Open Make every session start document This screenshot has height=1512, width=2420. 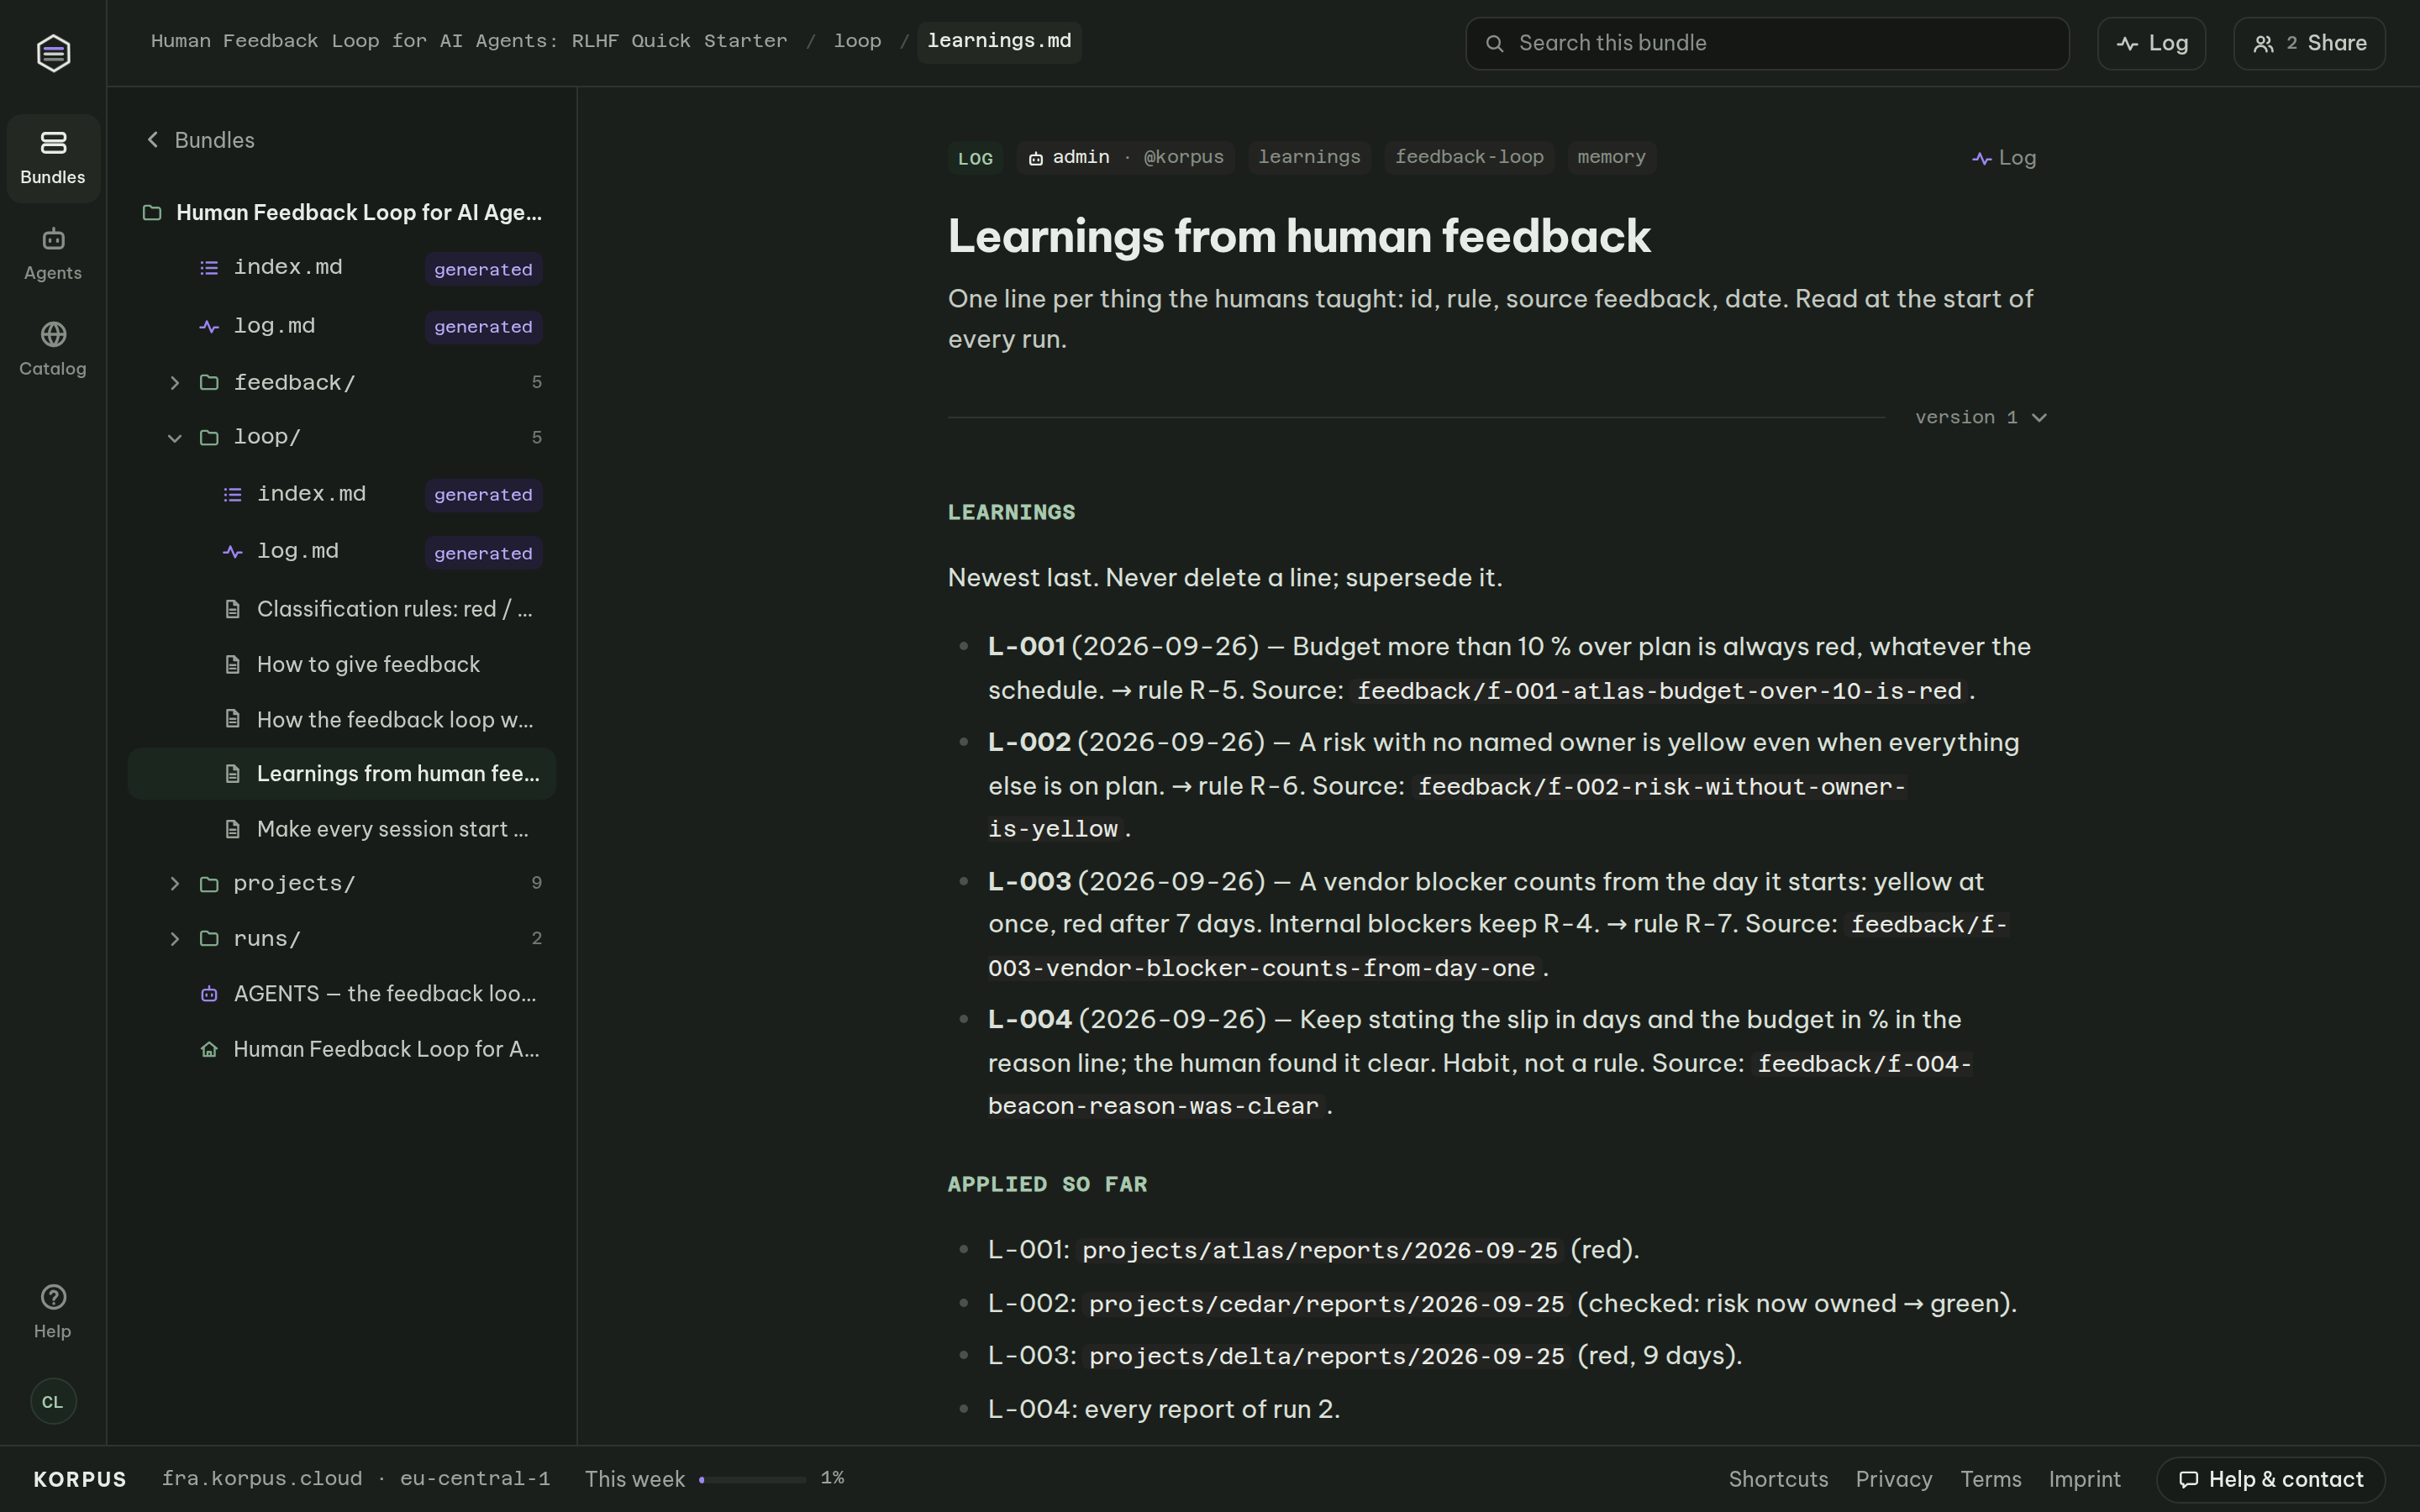click(x=342, y=829)
